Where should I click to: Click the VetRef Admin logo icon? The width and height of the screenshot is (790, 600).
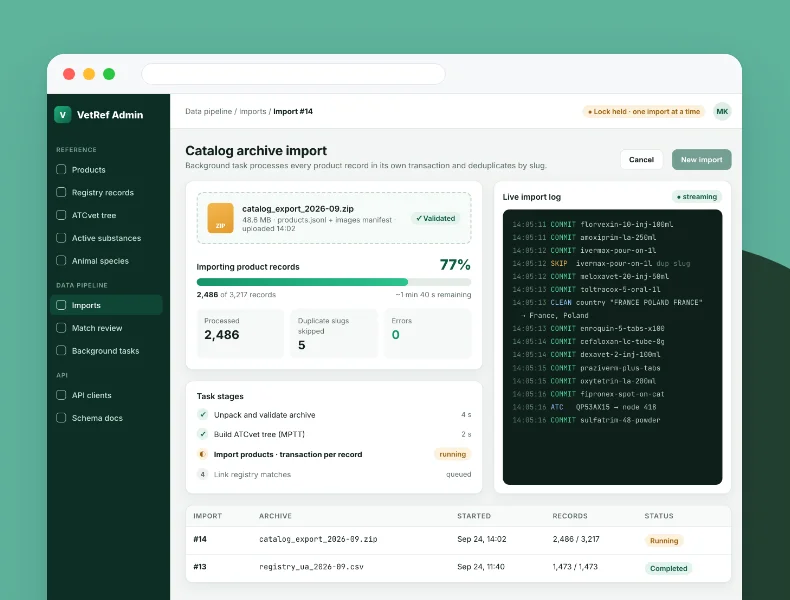(62, 115)
